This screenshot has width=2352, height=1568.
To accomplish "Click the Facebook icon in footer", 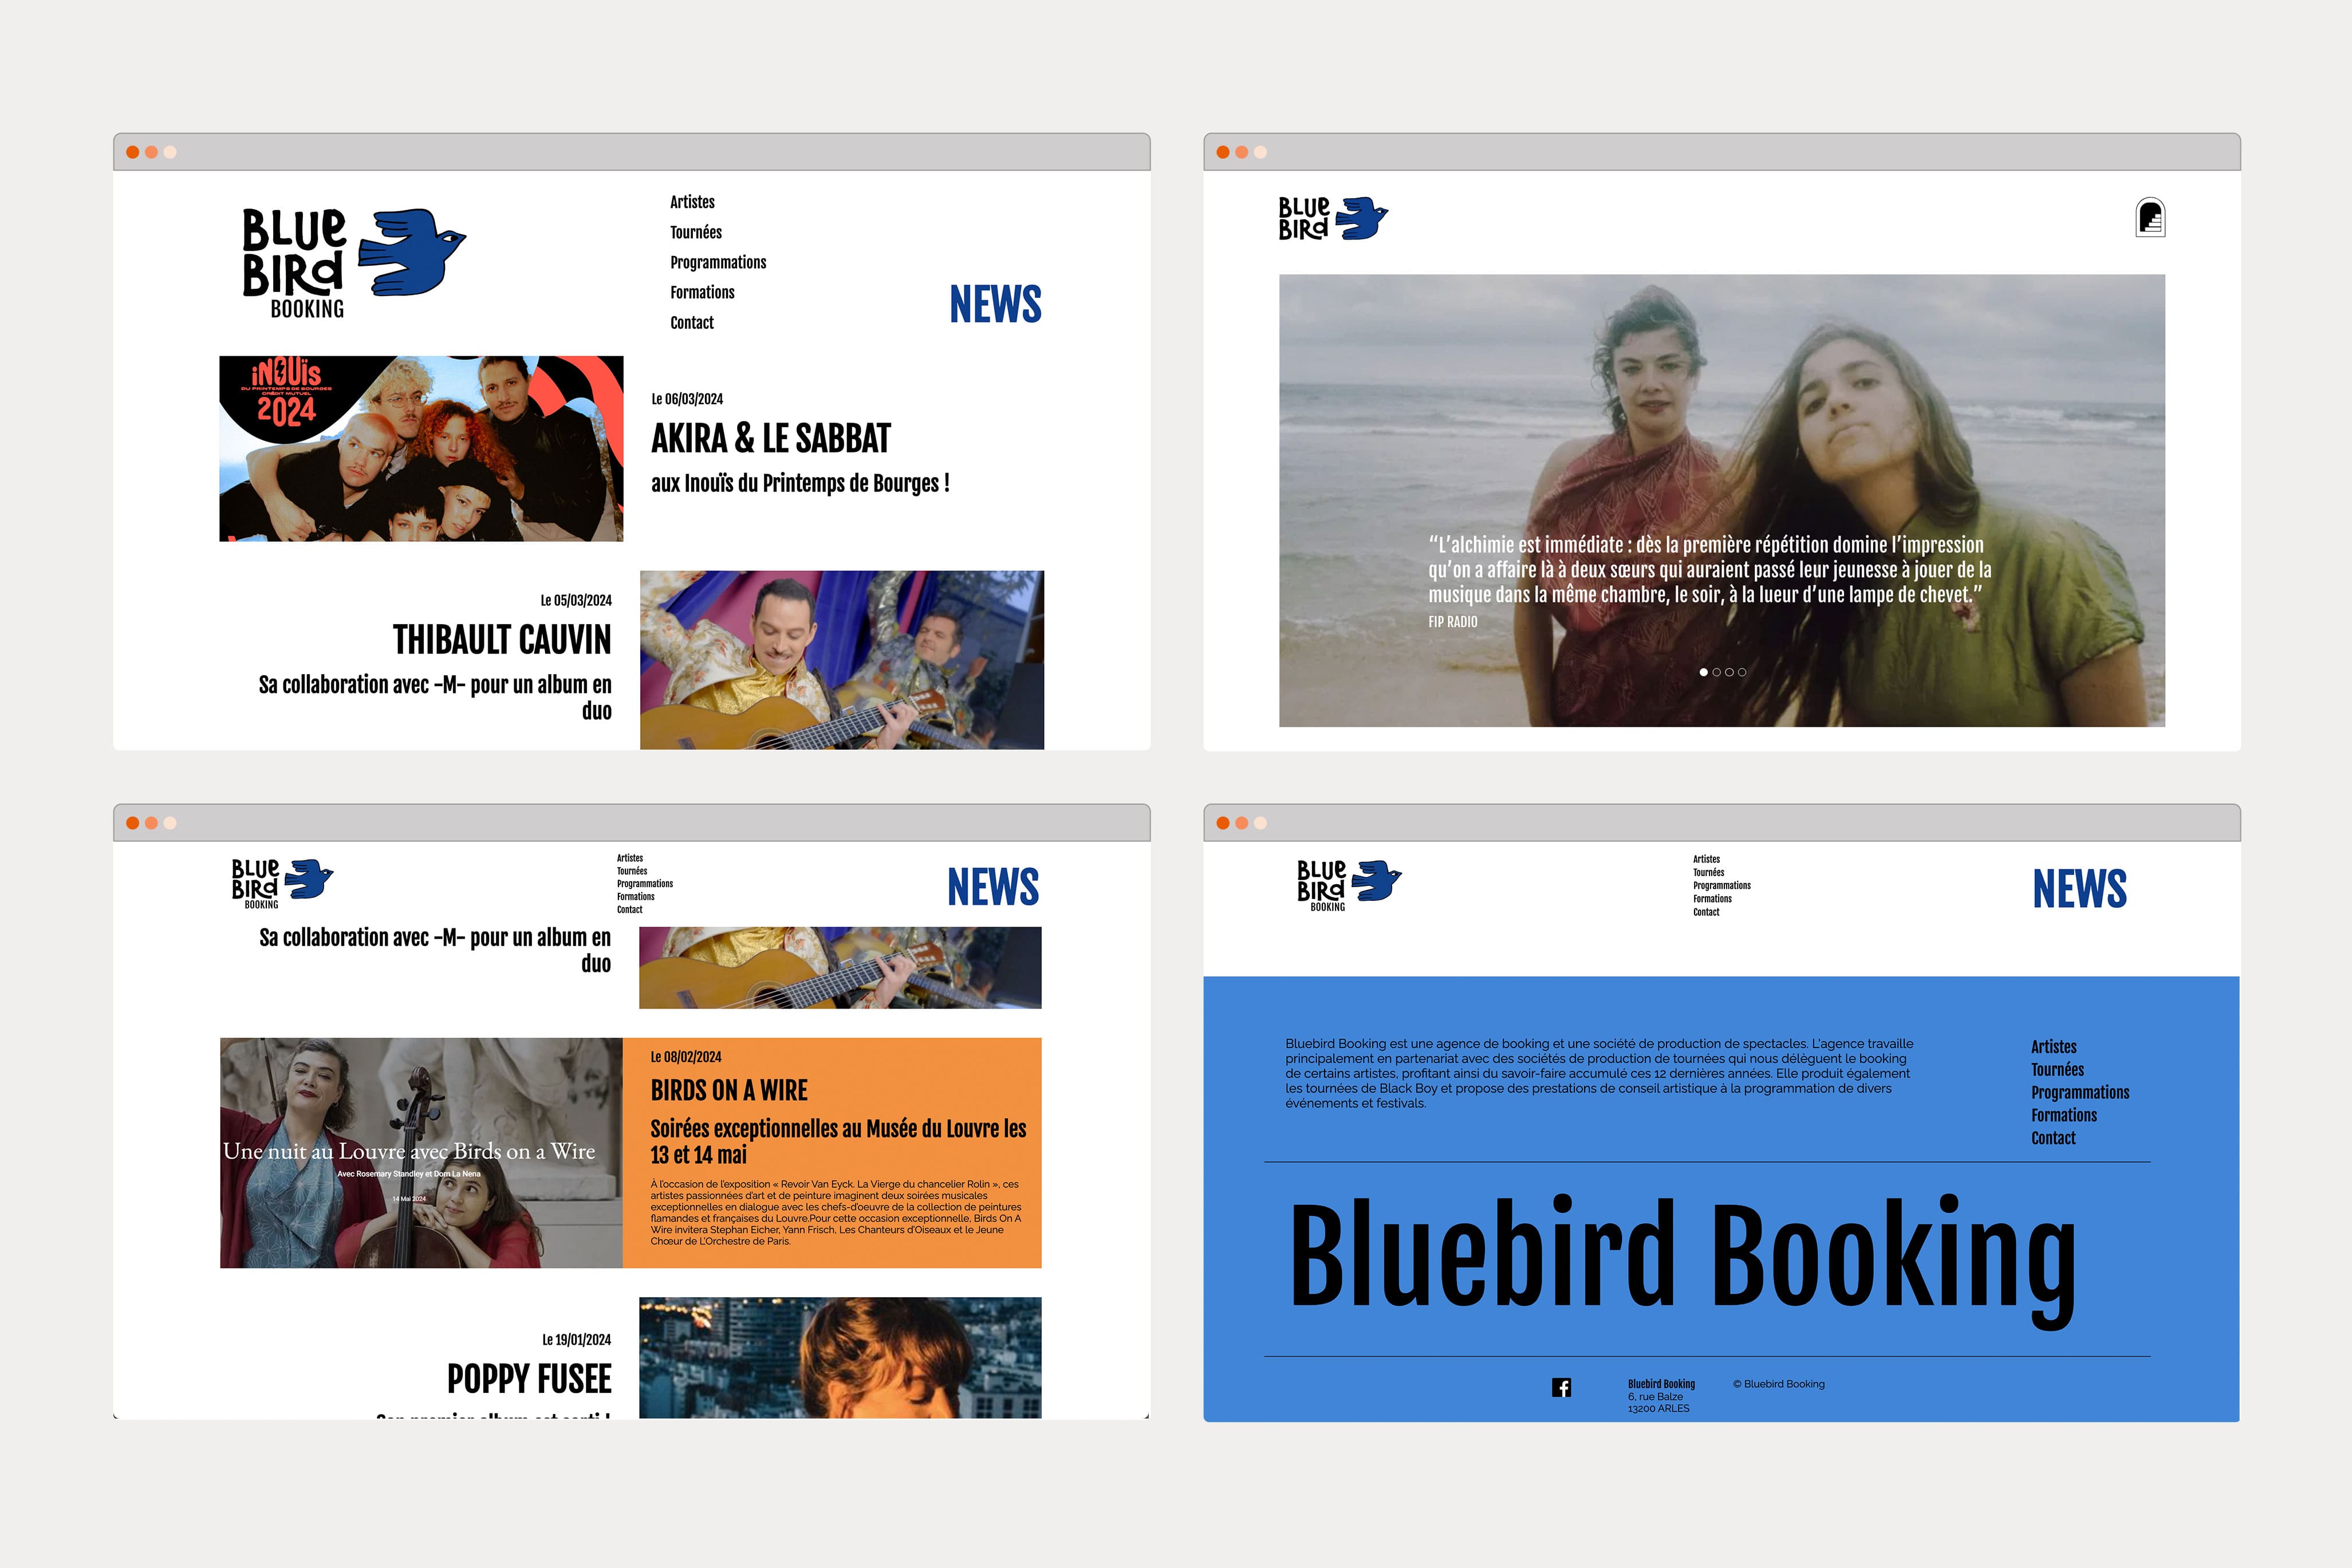I will [1561, 1388].
